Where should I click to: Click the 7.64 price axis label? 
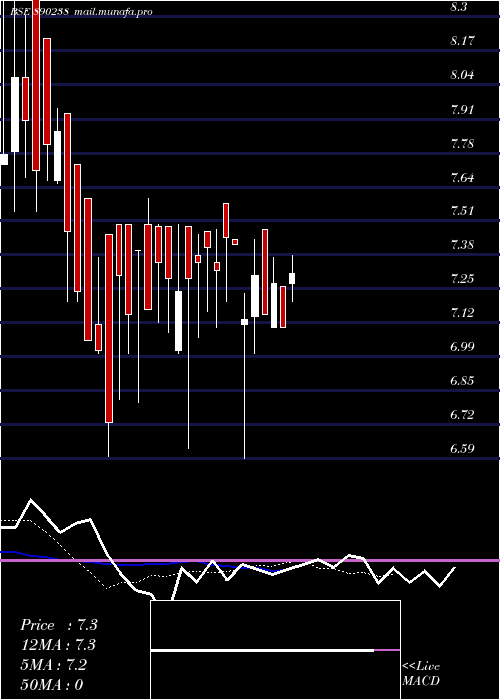[x=462, y=178]
